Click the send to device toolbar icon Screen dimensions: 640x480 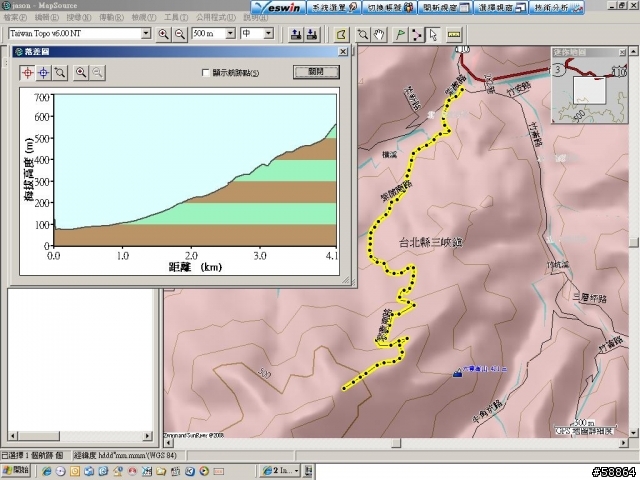(x=296, y=34)
